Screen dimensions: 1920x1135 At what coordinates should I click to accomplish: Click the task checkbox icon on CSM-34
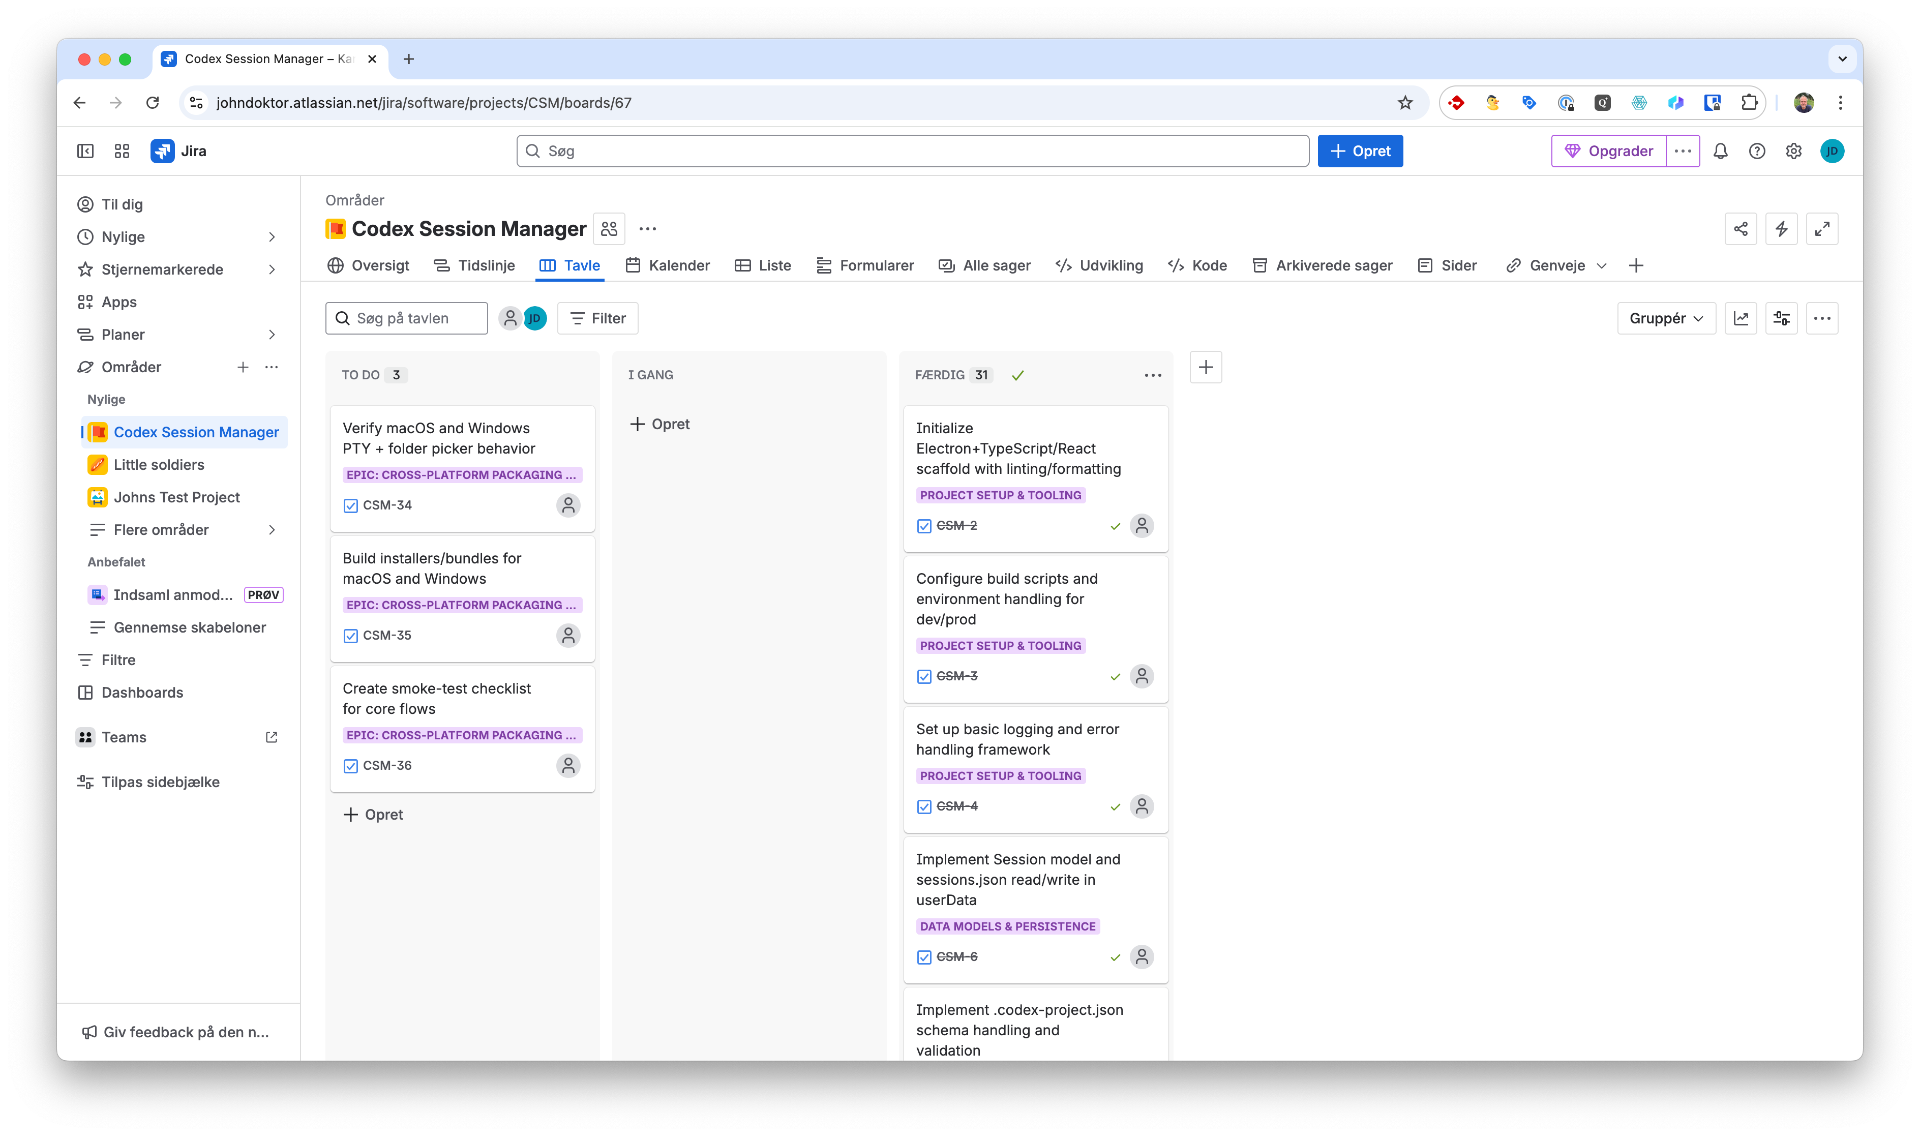(351, 506)
